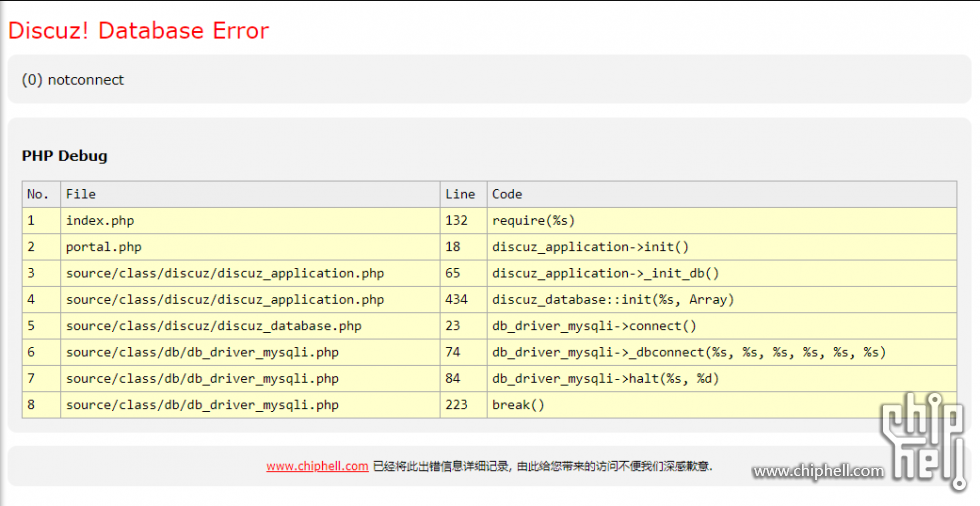Select the portal.php file cell
Screen dimensions: 980x506
[250, 247]
